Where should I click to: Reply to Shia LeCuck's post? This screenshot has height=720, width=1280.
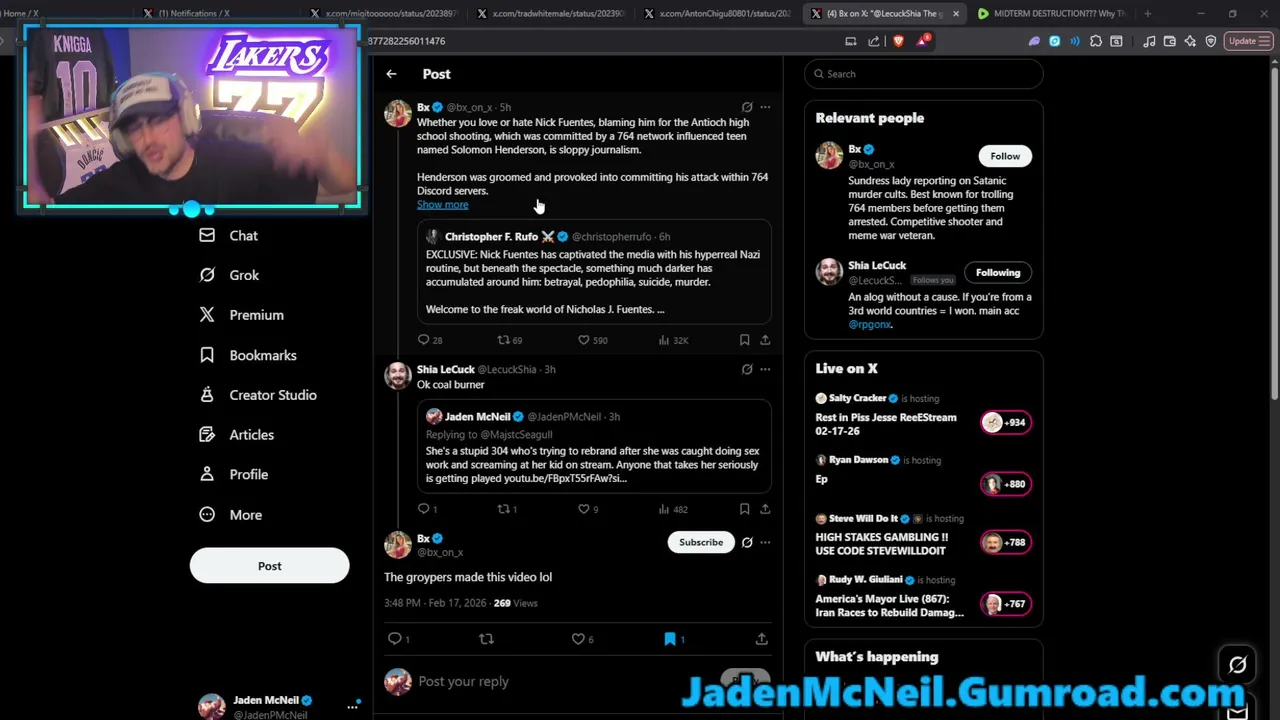(x=423, y=509)
